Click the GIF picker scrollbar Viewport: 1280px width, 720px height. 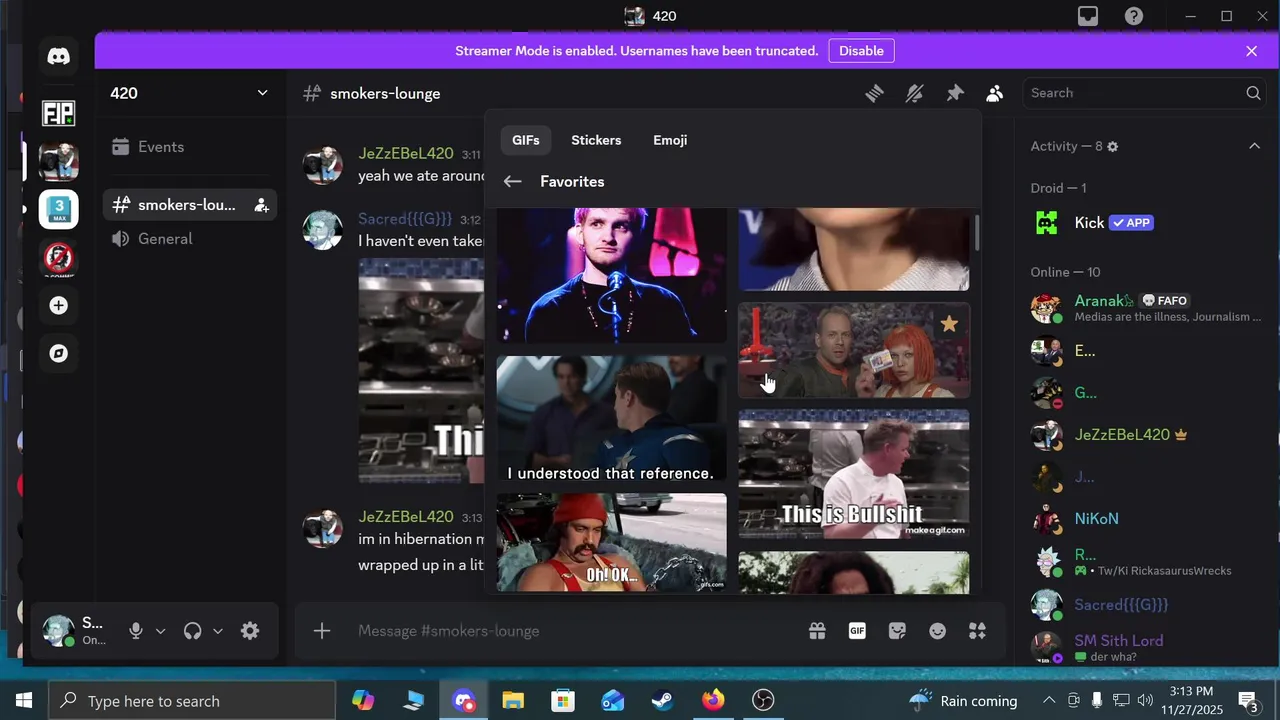tap(976, 232)
